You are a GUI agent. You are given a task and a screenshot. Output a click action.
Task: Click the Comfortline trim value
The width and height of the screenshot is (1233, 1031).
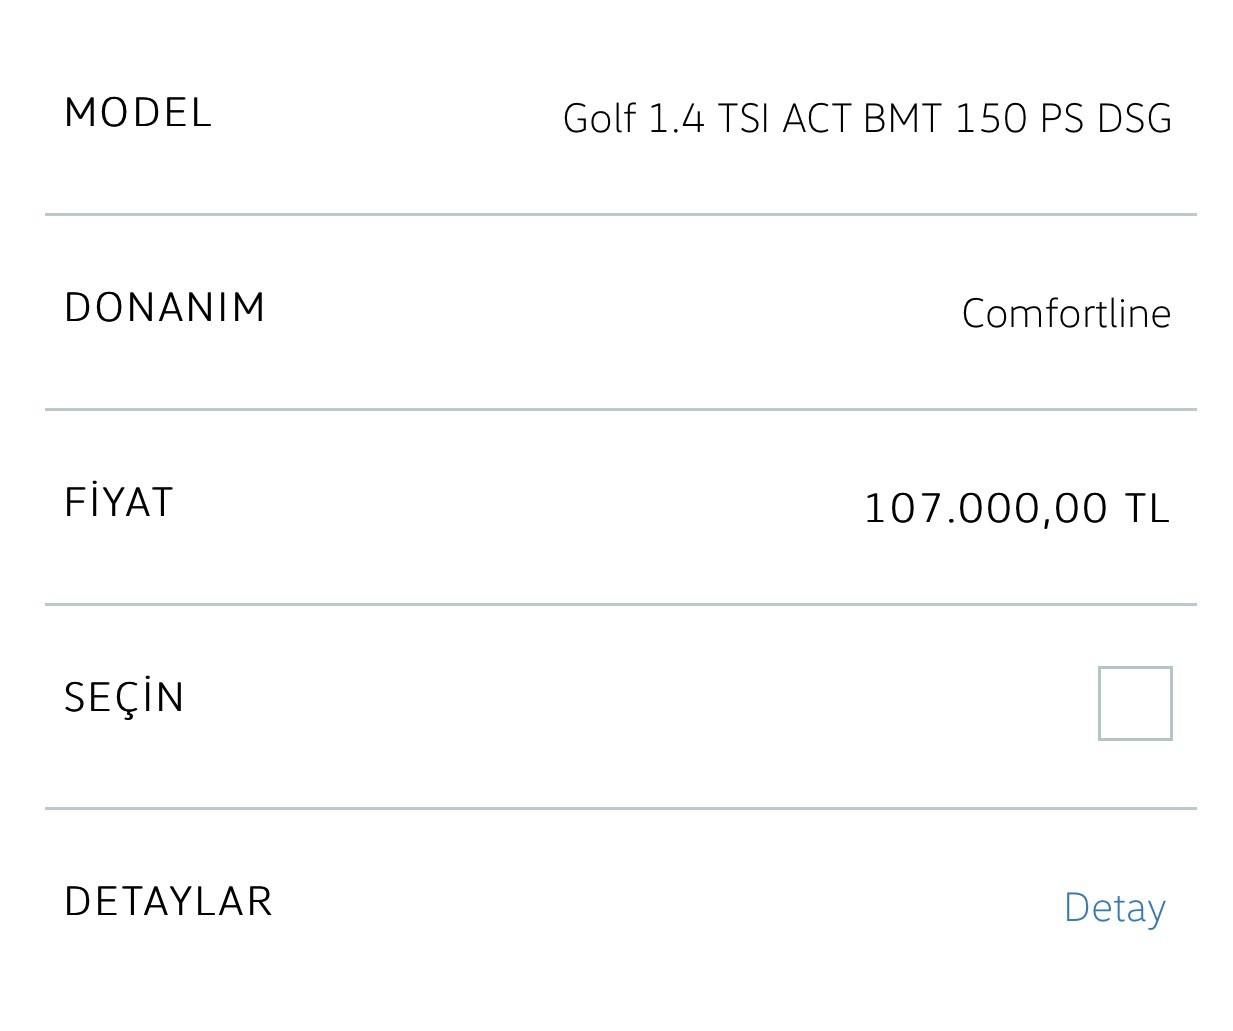[1066, 314]
